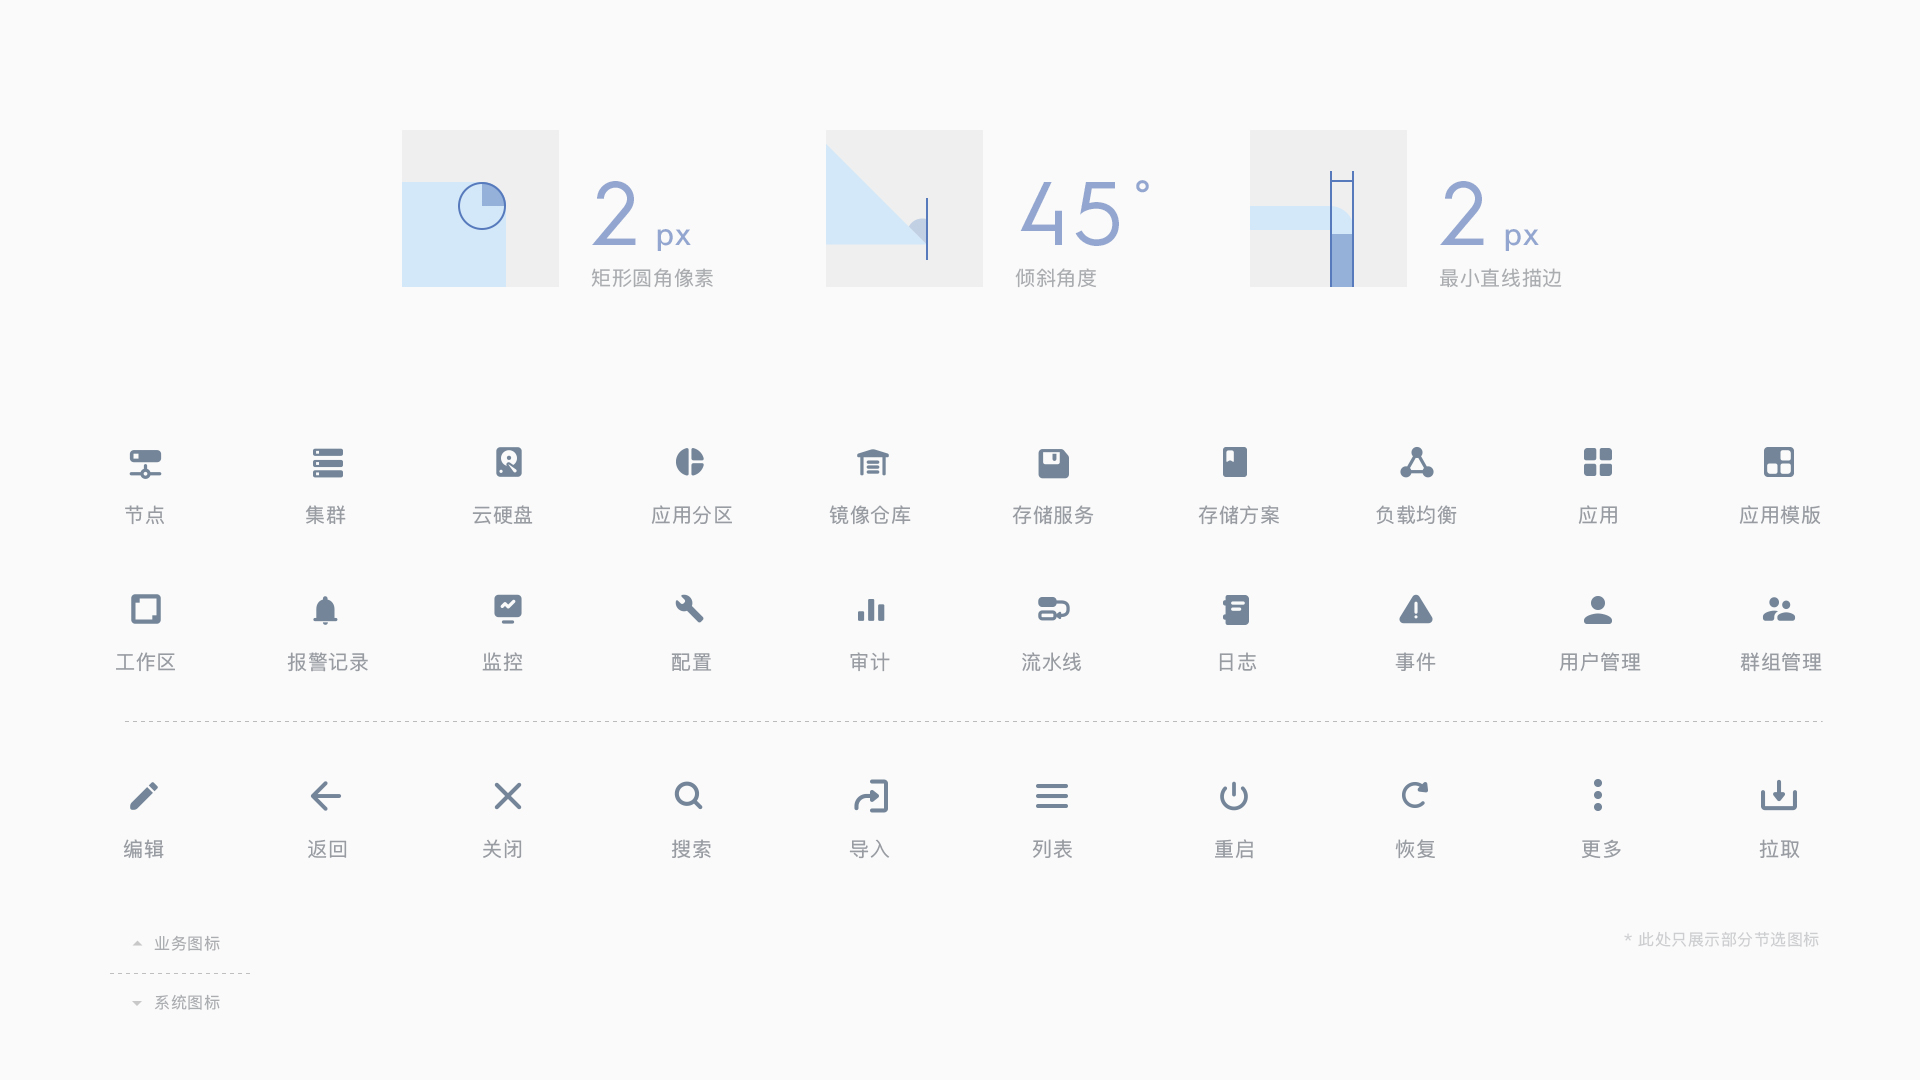The height and width of the screenshot is (1080, 1920).
Task: Click the 审计 bar chart icon
Action: click(871, 610)
